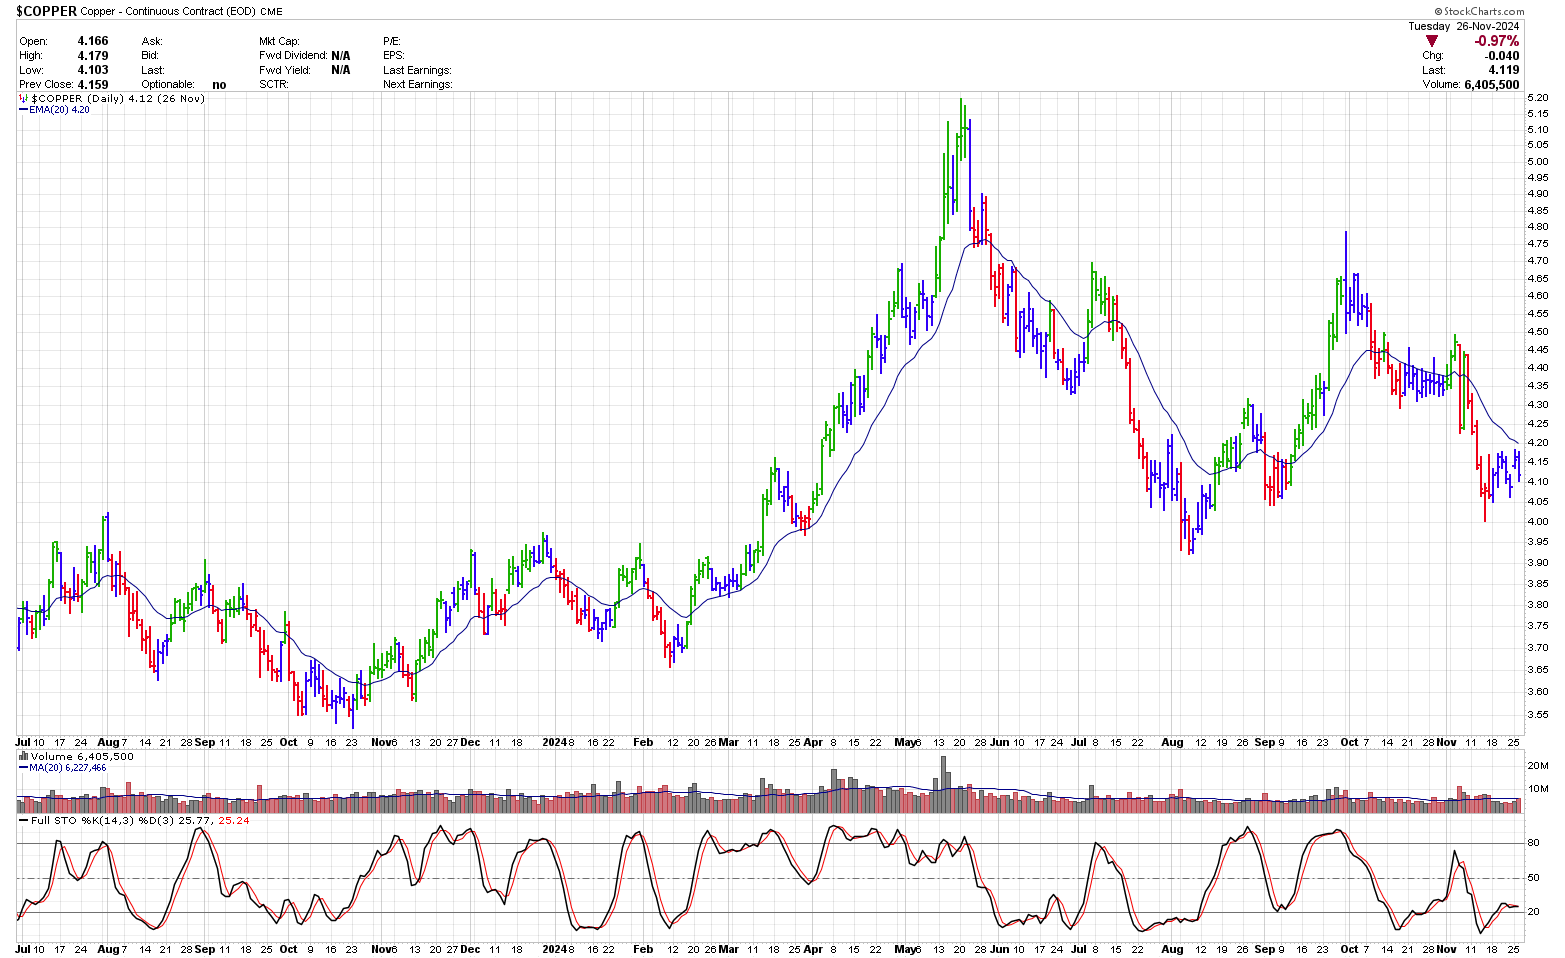Image resolution: width=1565 pixels, height=958 pixels.
Task: Click the 'P/E:' label
Action: coord(392,41)
